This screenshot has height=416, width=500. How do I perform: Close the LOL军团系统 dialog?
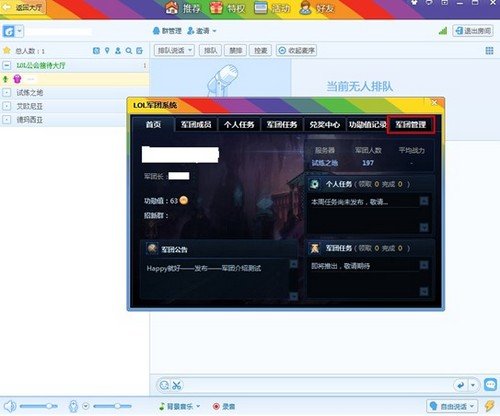coord(434,103)
